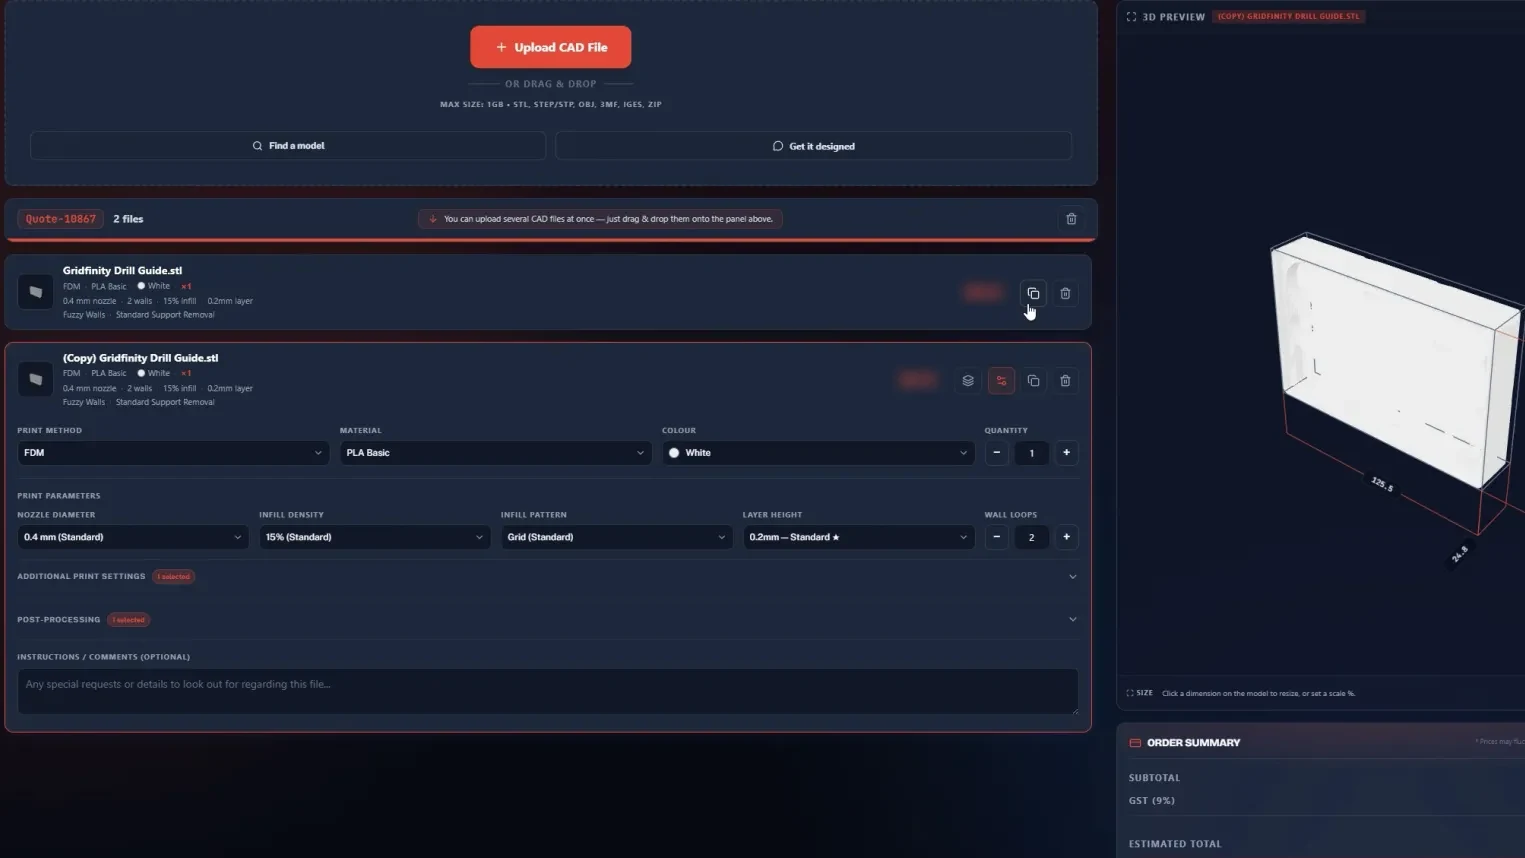Expand the Additional Print Settings section

click(x=547, y=577)
